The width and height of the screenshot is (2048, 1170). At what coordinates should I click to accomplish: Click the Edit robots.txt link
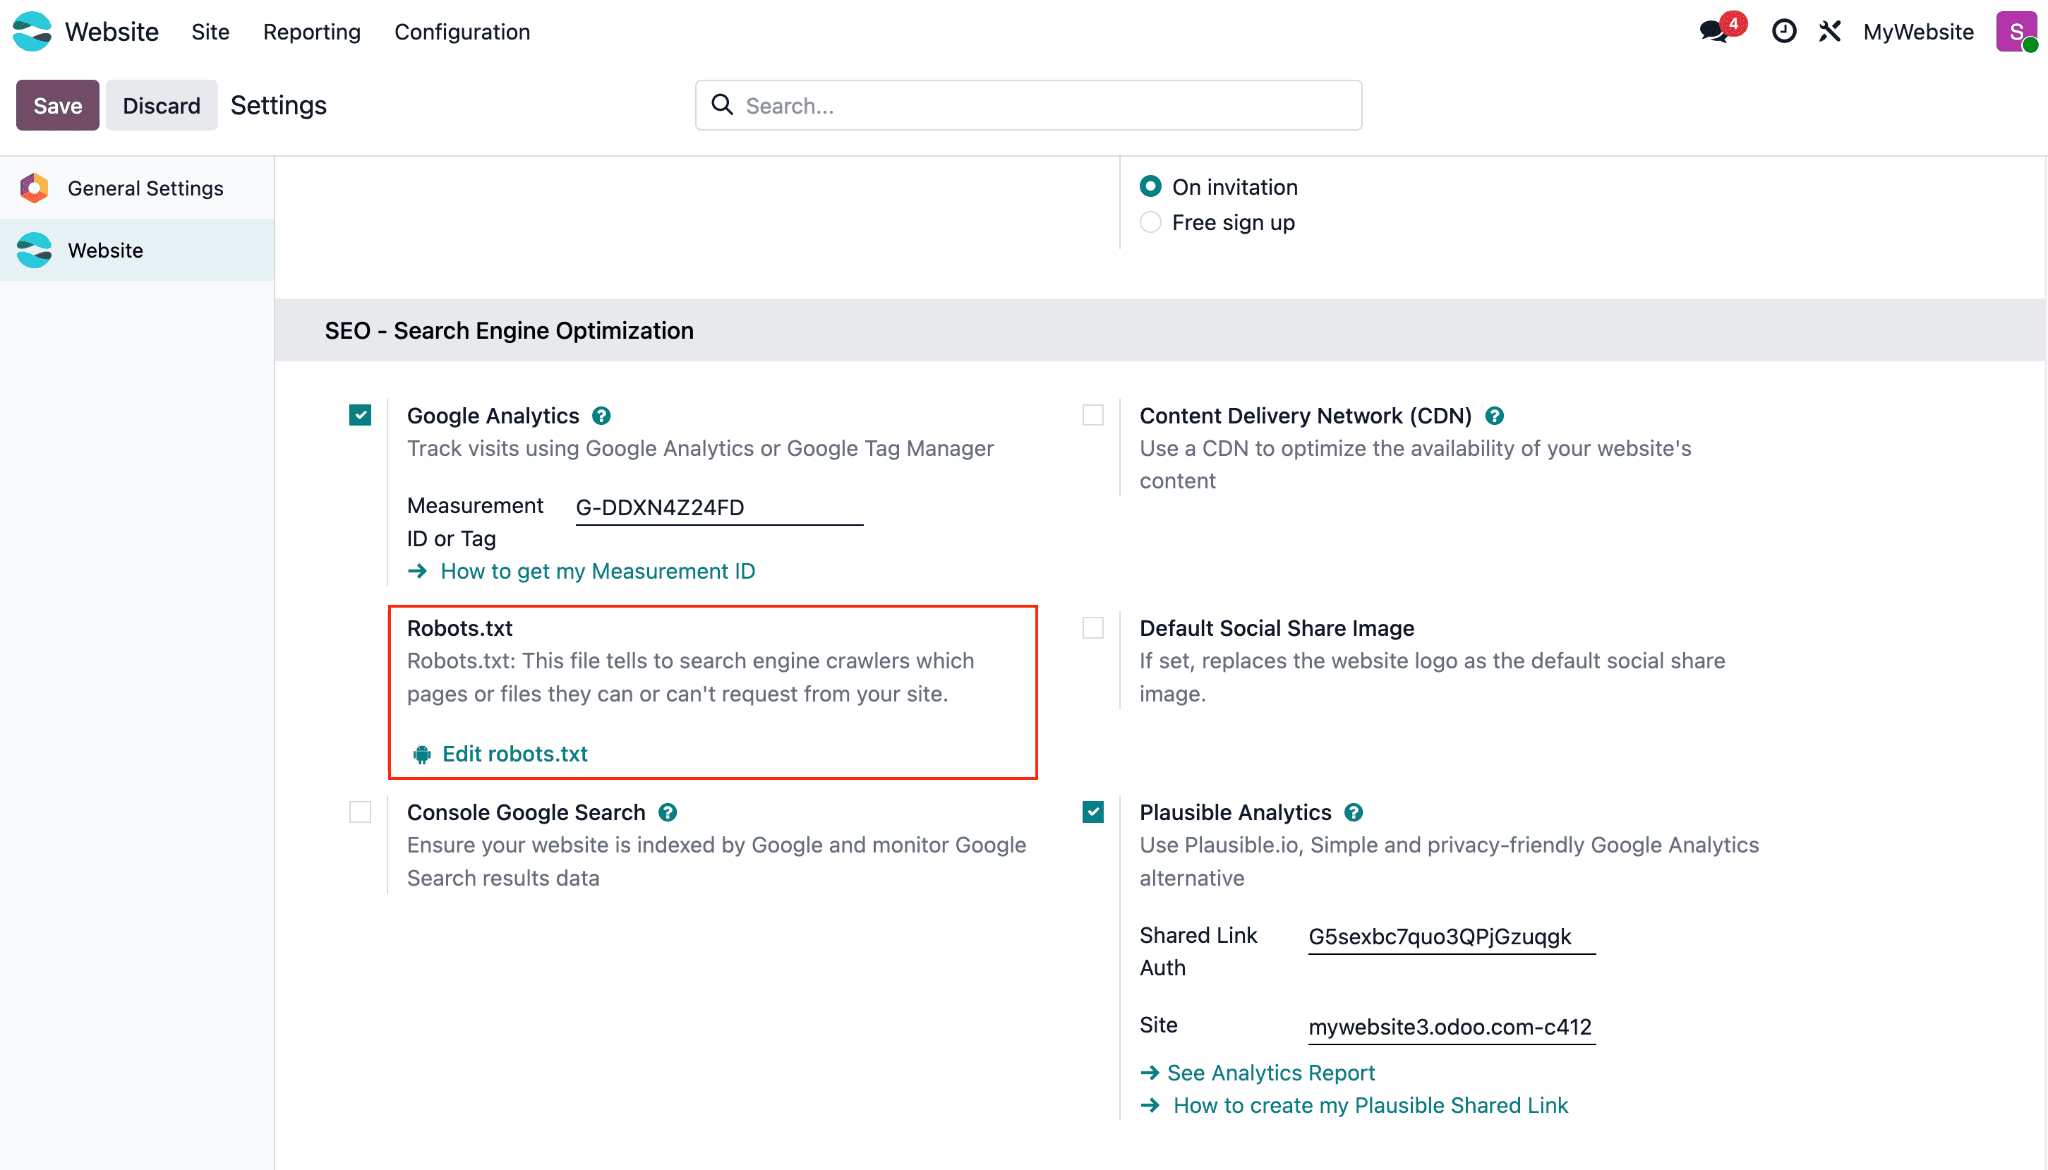coord(514,754)
